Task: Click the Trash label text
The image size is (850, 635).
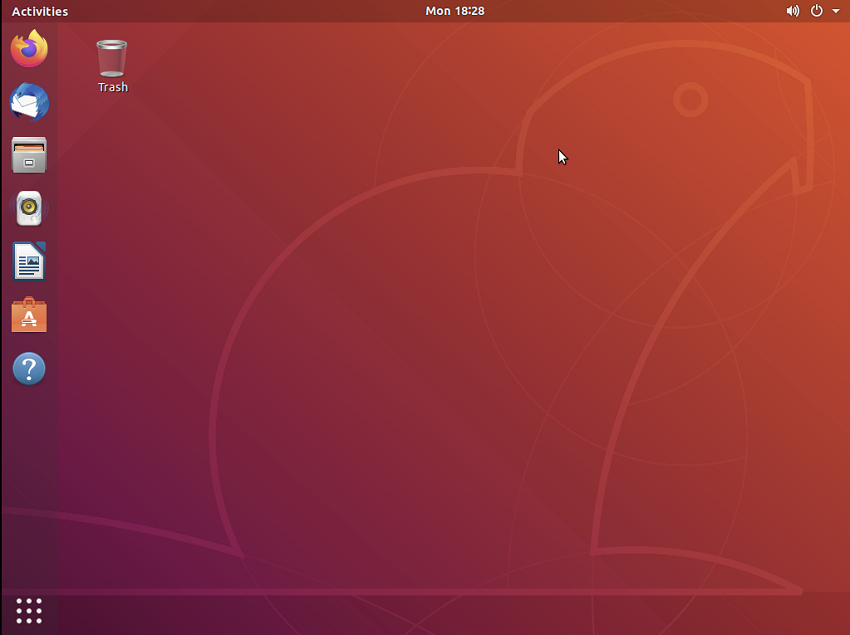Action: click(113, 87)
